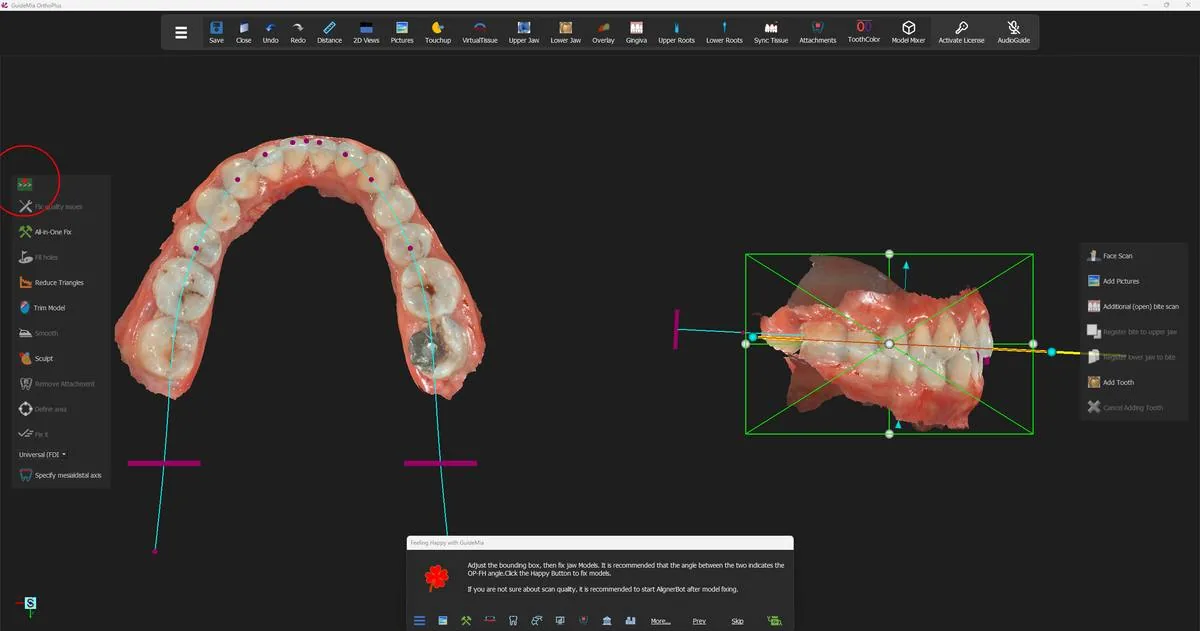Viewport: 1200px width, 631px height.
Task: Toggle Lower Jaw visibility
Action: click(565, 32)
